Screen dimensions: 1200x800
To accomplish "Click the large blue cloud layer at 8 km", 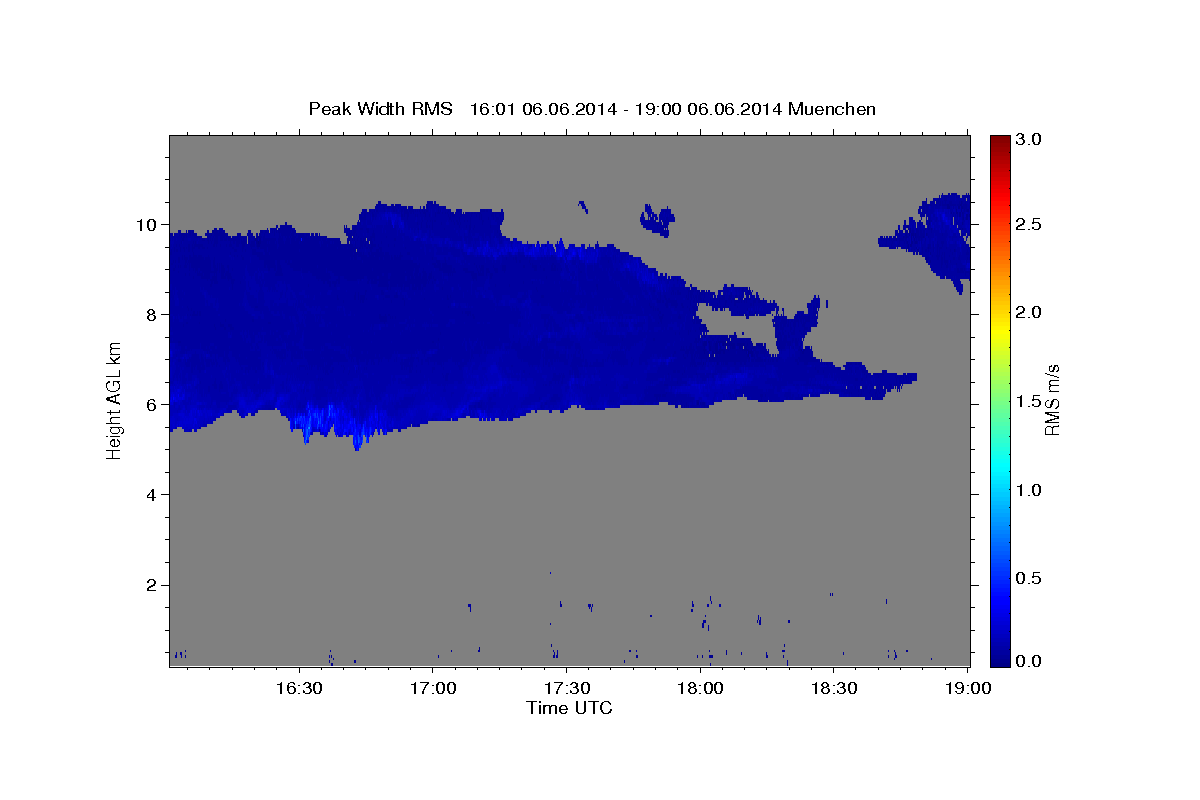I will click(x=430, y=320).
